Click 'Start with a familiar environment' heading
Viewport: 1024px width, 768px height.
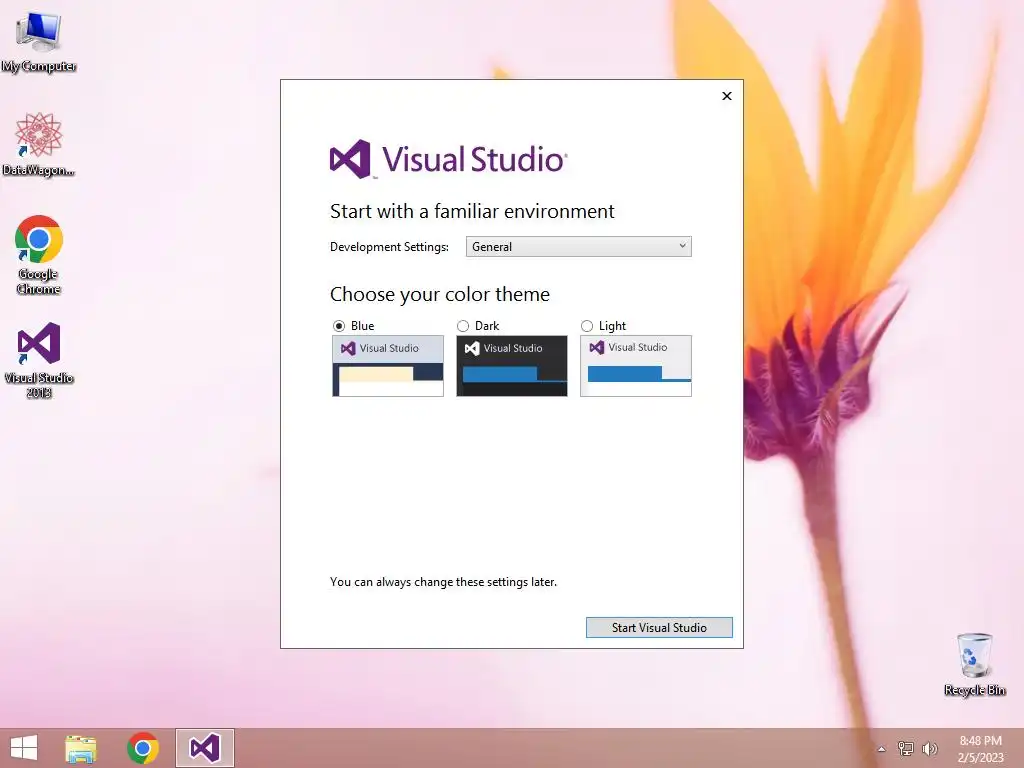(x=472, y=212)
